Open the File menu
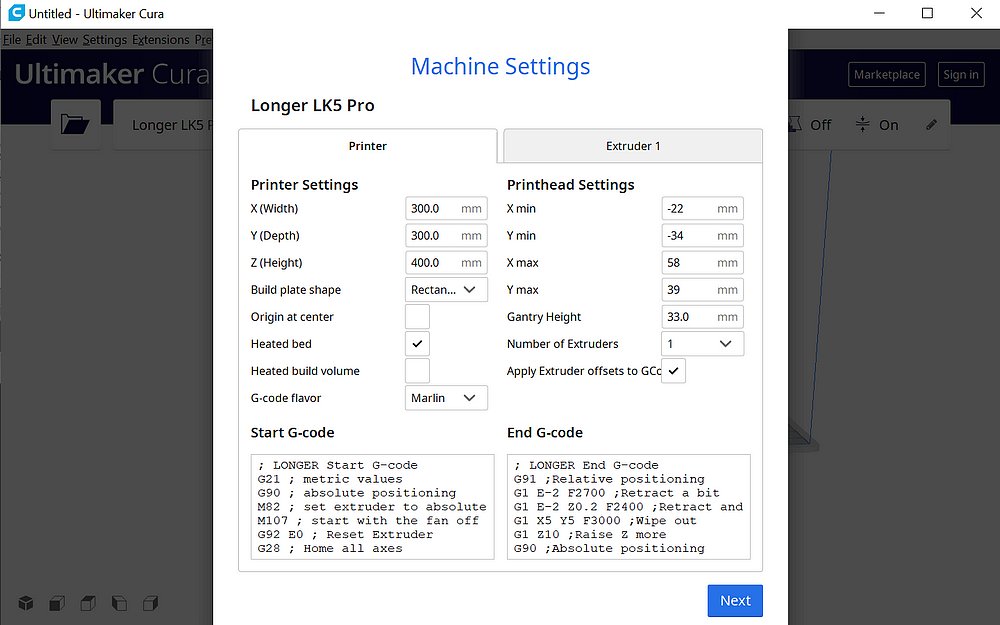1000x625 pixels. tap(11, 40)
